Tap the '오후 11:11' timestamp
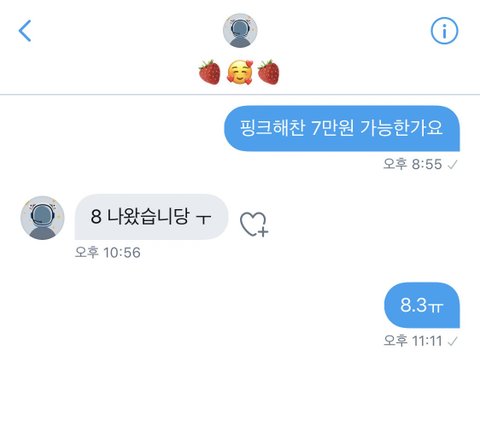The image size is (480, 426). (x=413, y=341)
